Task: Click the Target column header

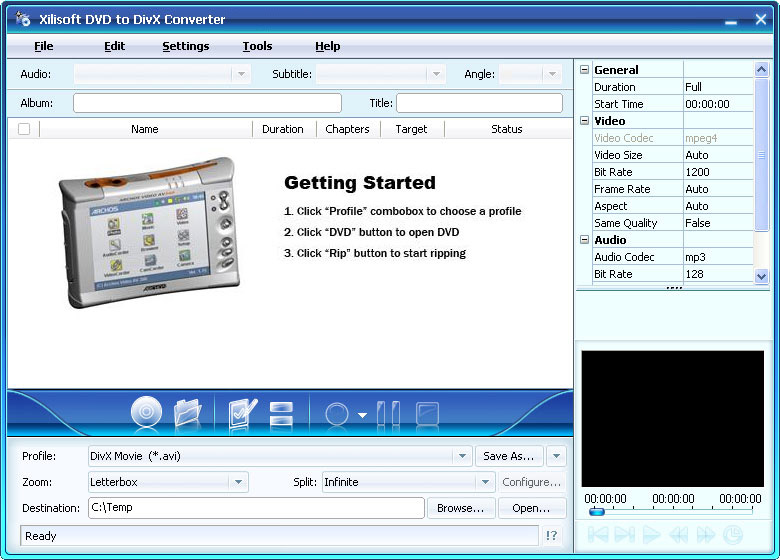Action: (411, 129)
